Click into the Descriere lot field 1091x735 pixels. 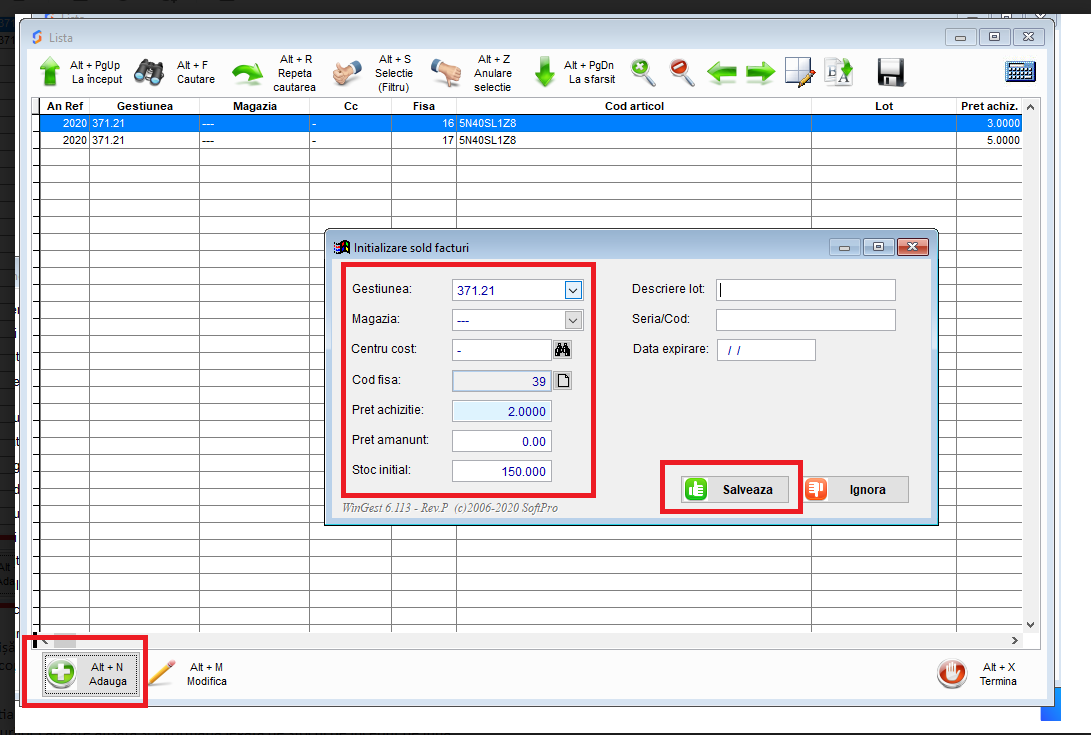[805, 289]
